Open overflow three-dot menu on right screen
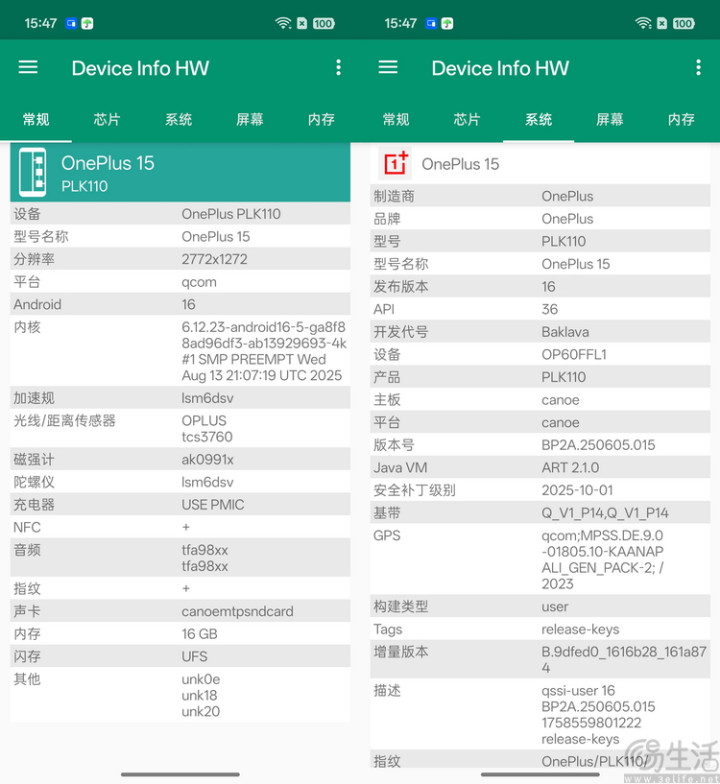 point(698,68)
